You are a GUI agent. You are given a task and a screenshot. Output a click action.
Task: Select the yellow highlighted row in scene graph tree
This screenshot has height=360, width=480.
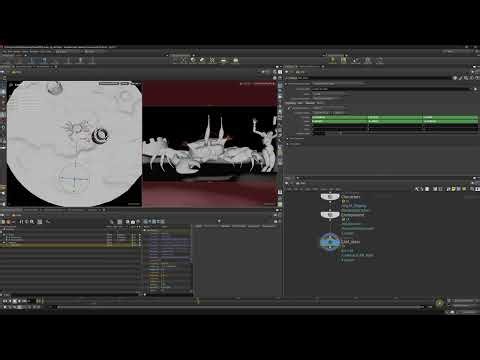[x=70, y=245]
